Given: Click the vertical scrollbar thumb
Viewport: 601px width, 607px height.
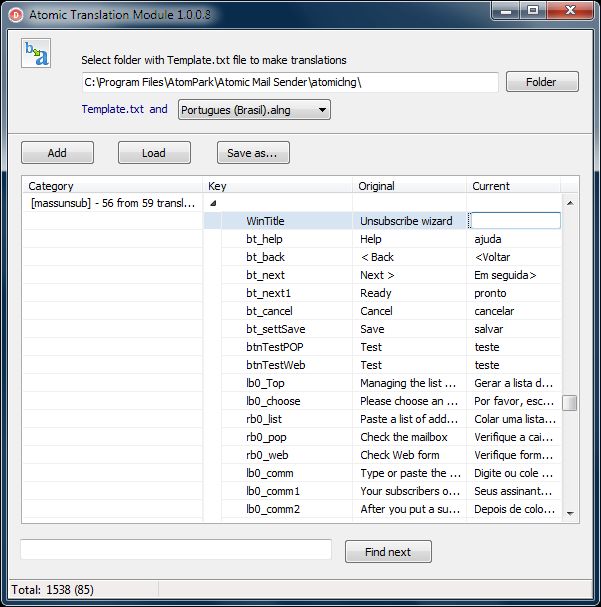Looking at the screenshot, I should (570, 402).
